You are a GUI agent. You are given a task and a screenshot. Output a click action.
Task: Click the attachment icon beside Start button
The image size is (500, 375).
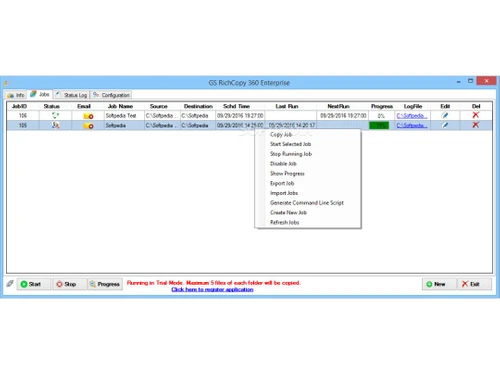click(10, 284)
